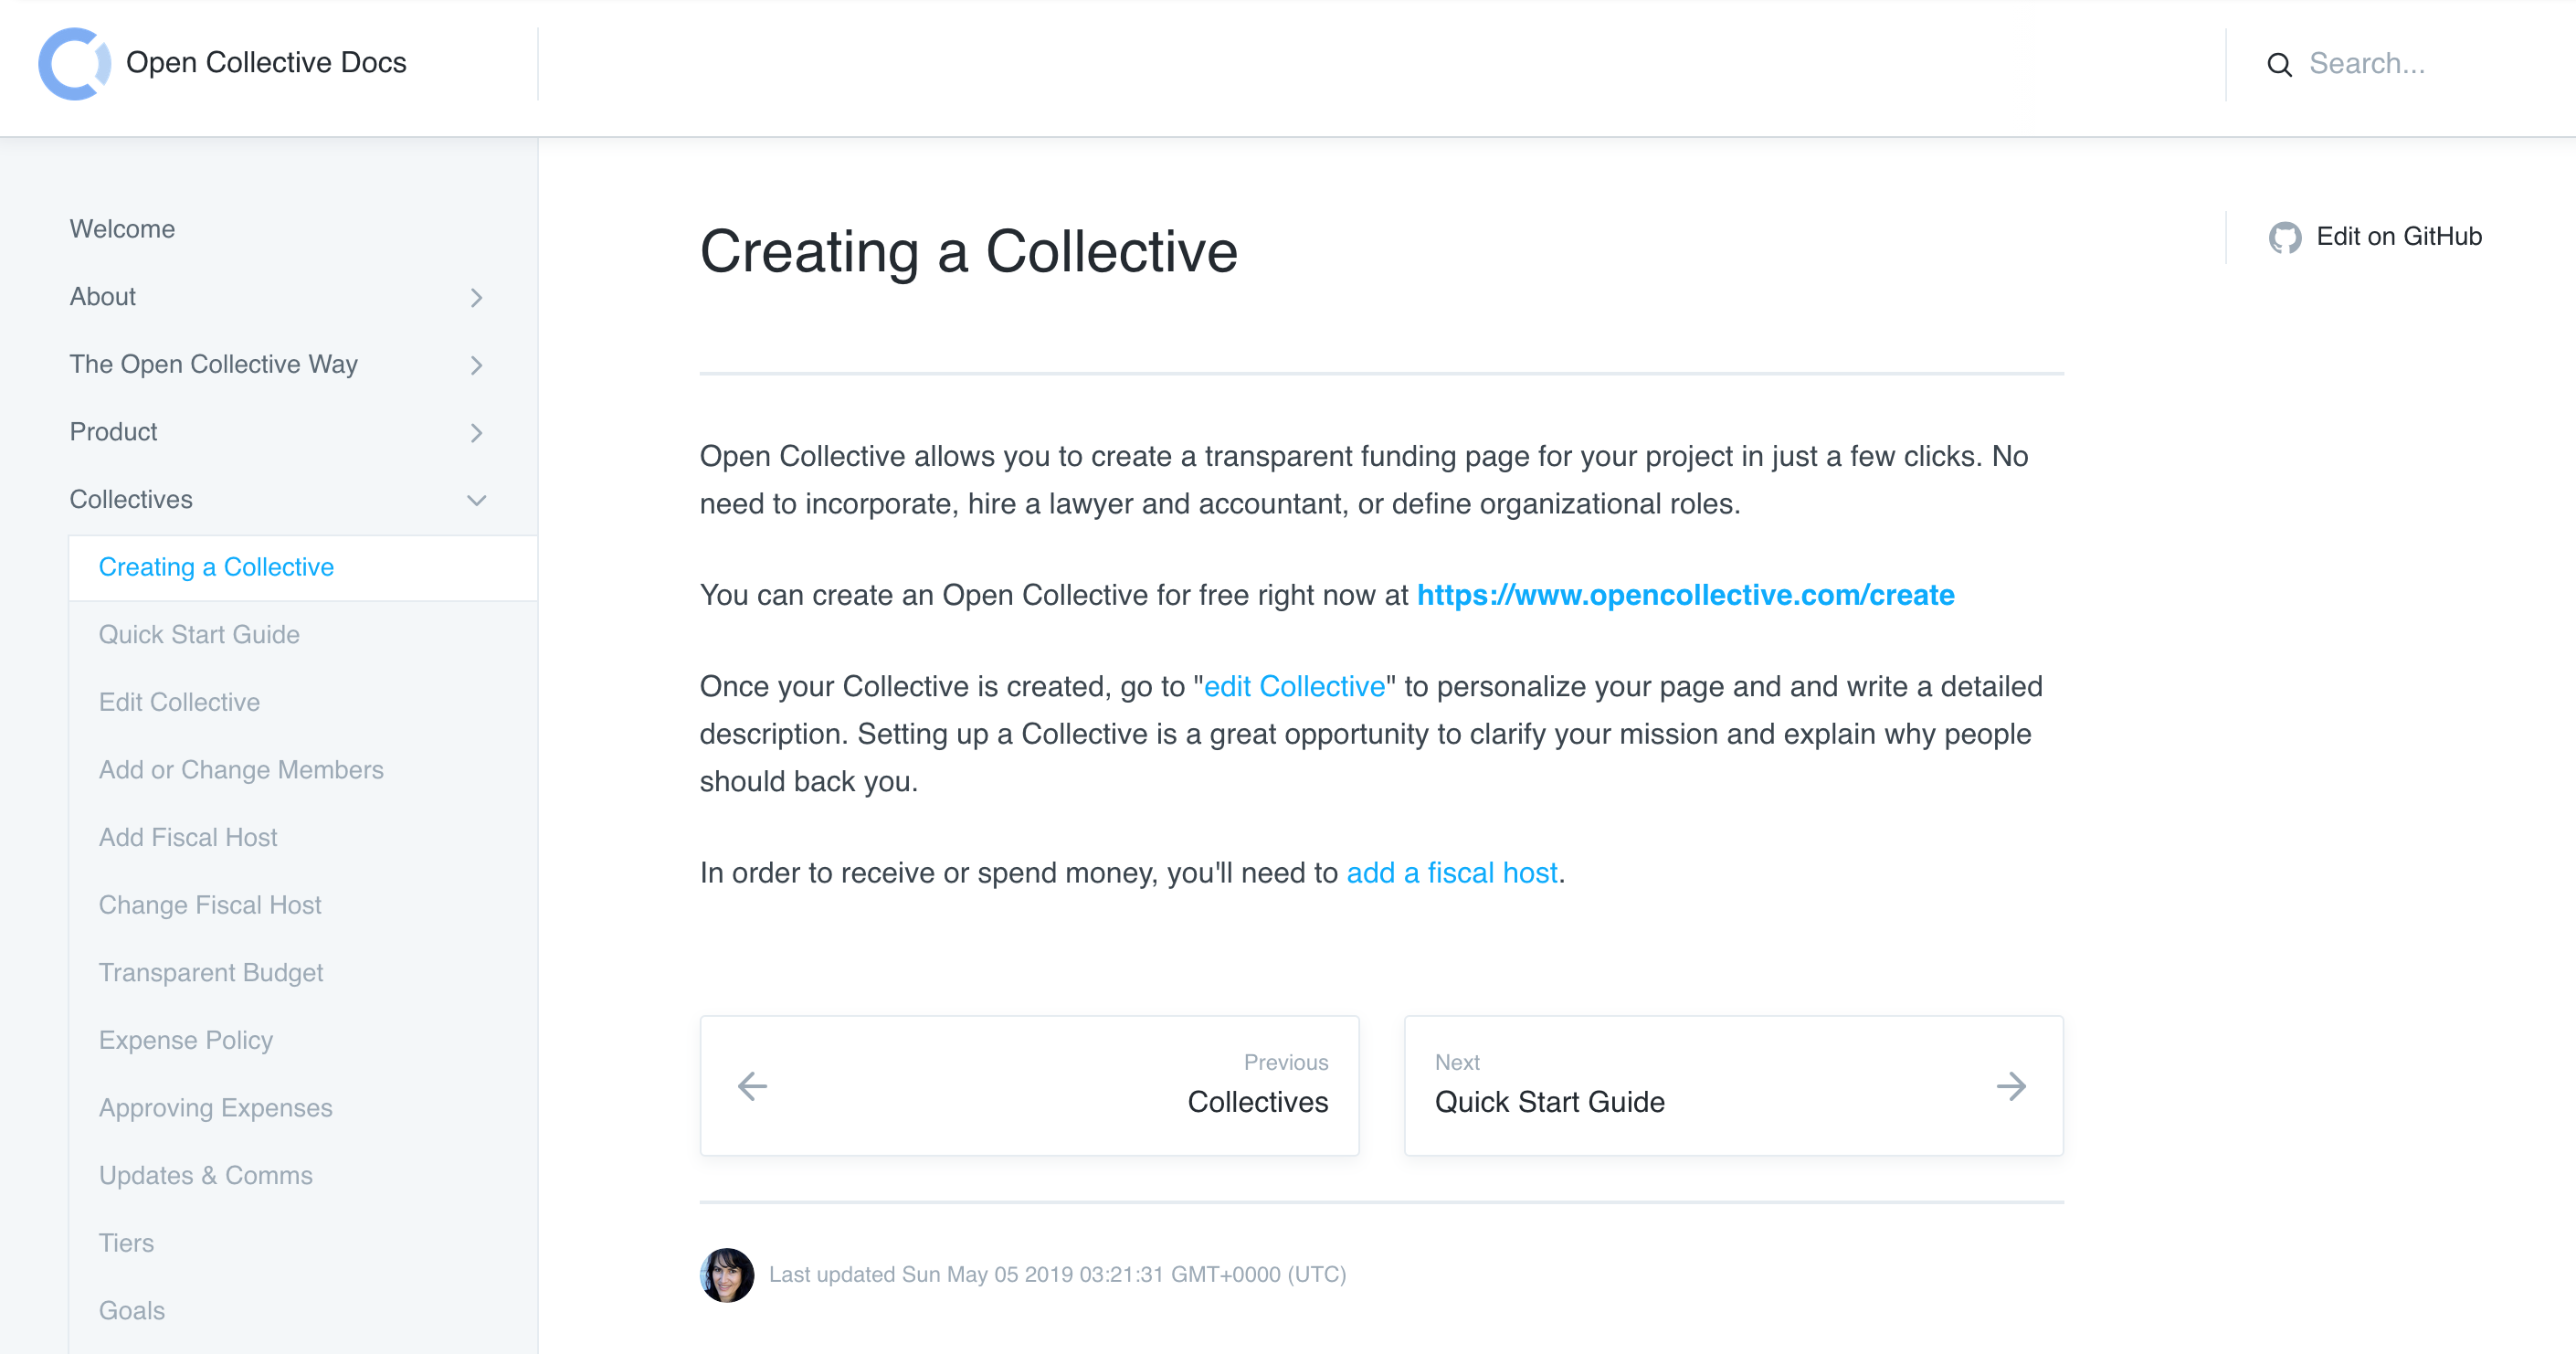Viewport: 2576px width, 1354px height.
Task: Click the left arrow in Previous Collectives card
Action: click(x=751, y=1086)
